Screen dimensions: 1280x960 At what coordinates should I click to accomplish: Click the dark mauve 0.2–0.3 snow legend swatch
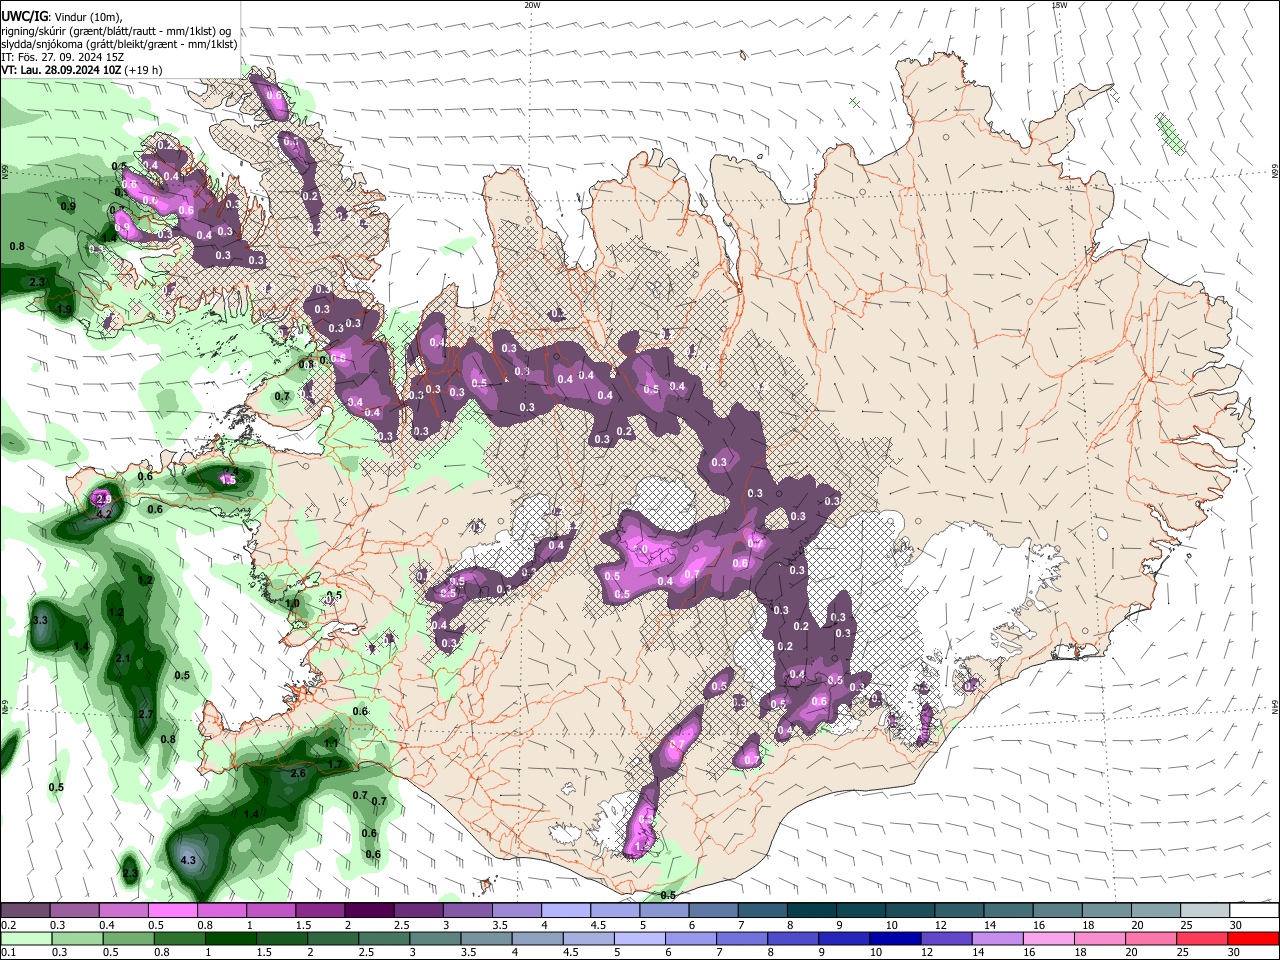[25, 910]
